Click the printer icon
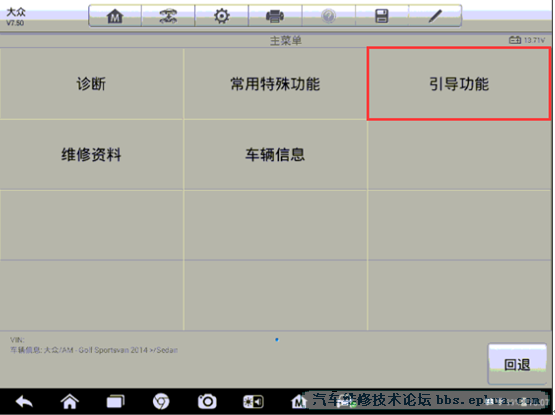This screenshot has width=555, height=415. 275,16
